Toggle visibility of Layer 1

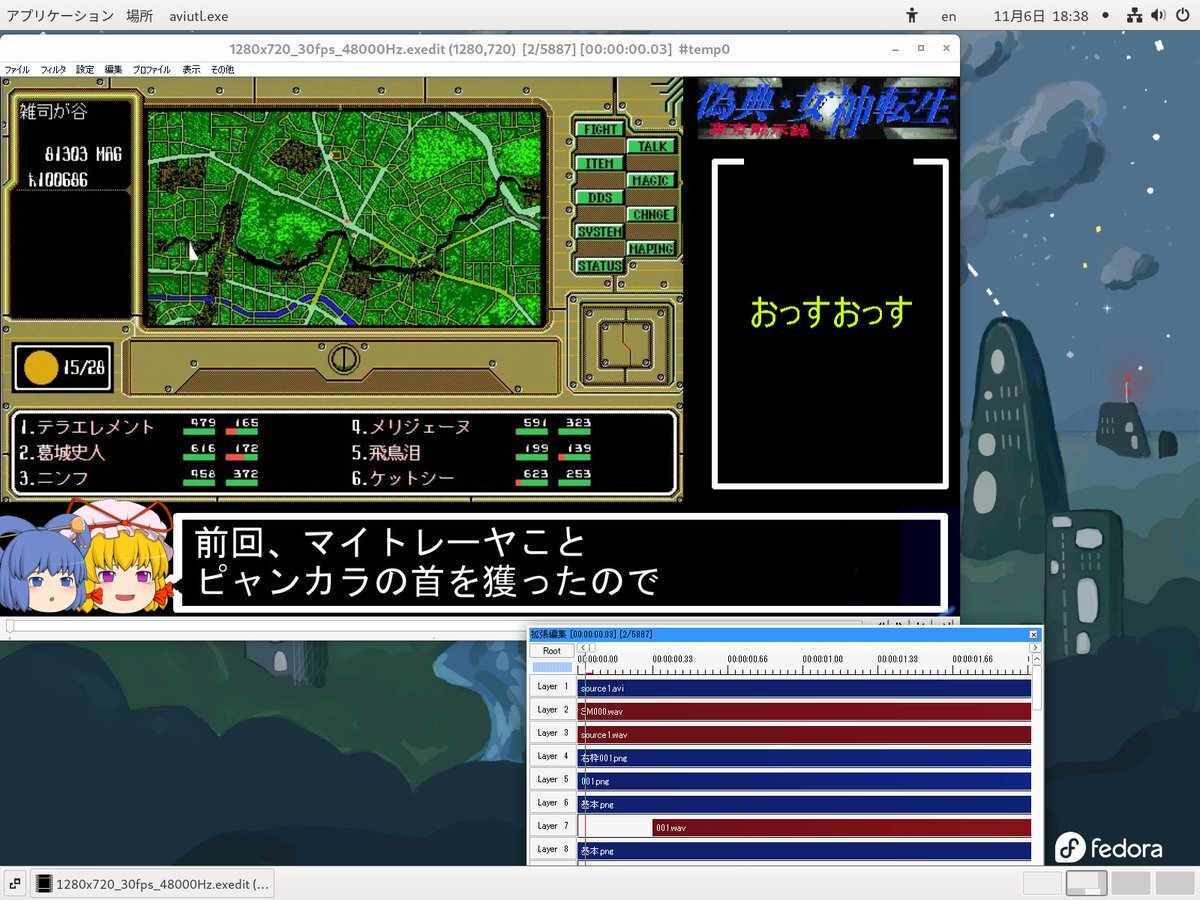(552, 687)
